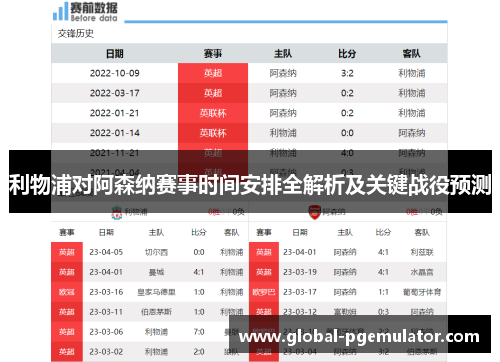
Task: Click 曼城 in the Liverpool recent matches
Action: click(156, 272)
